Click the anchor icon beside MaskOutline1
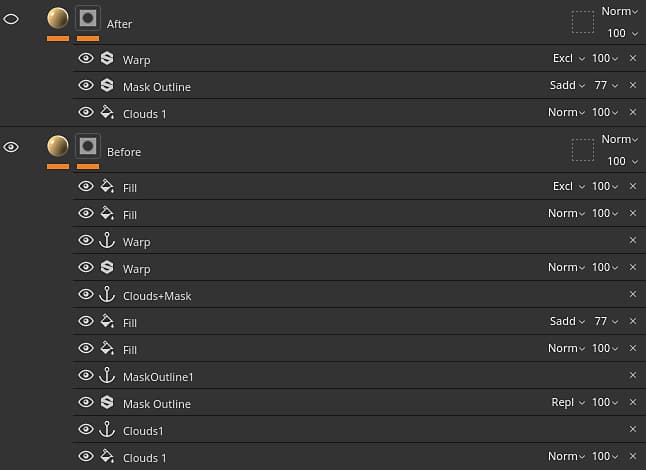The width and height of the screenshot is (646, 470). coord(107,376)
